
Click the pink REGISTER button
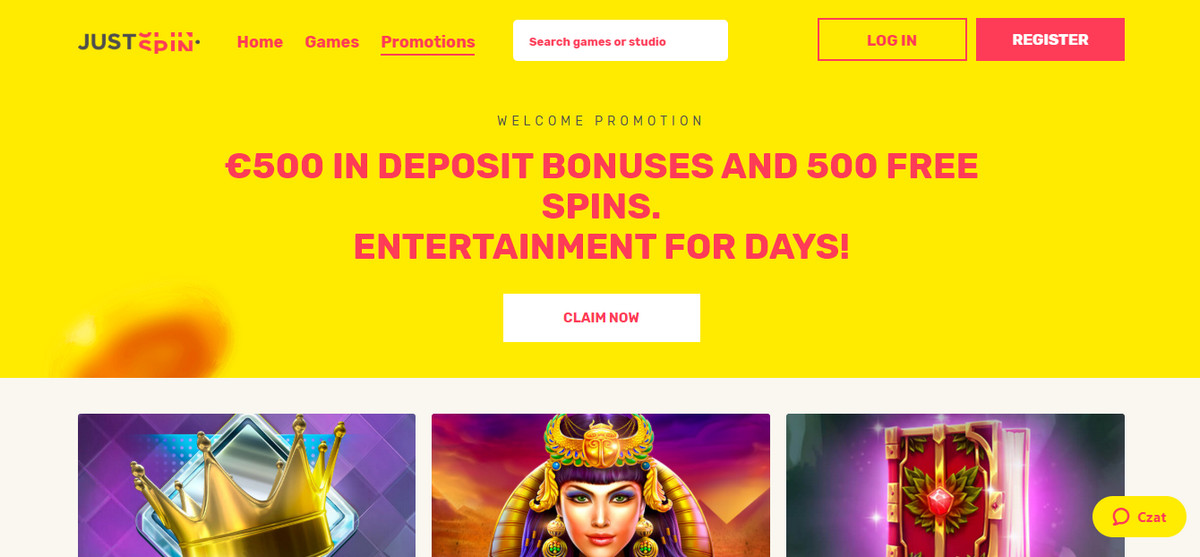point(1050,40)
